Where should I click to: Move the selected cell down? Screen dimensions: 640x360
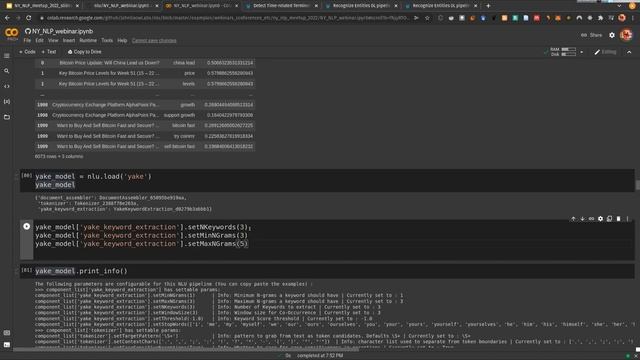tap(582, 219)
